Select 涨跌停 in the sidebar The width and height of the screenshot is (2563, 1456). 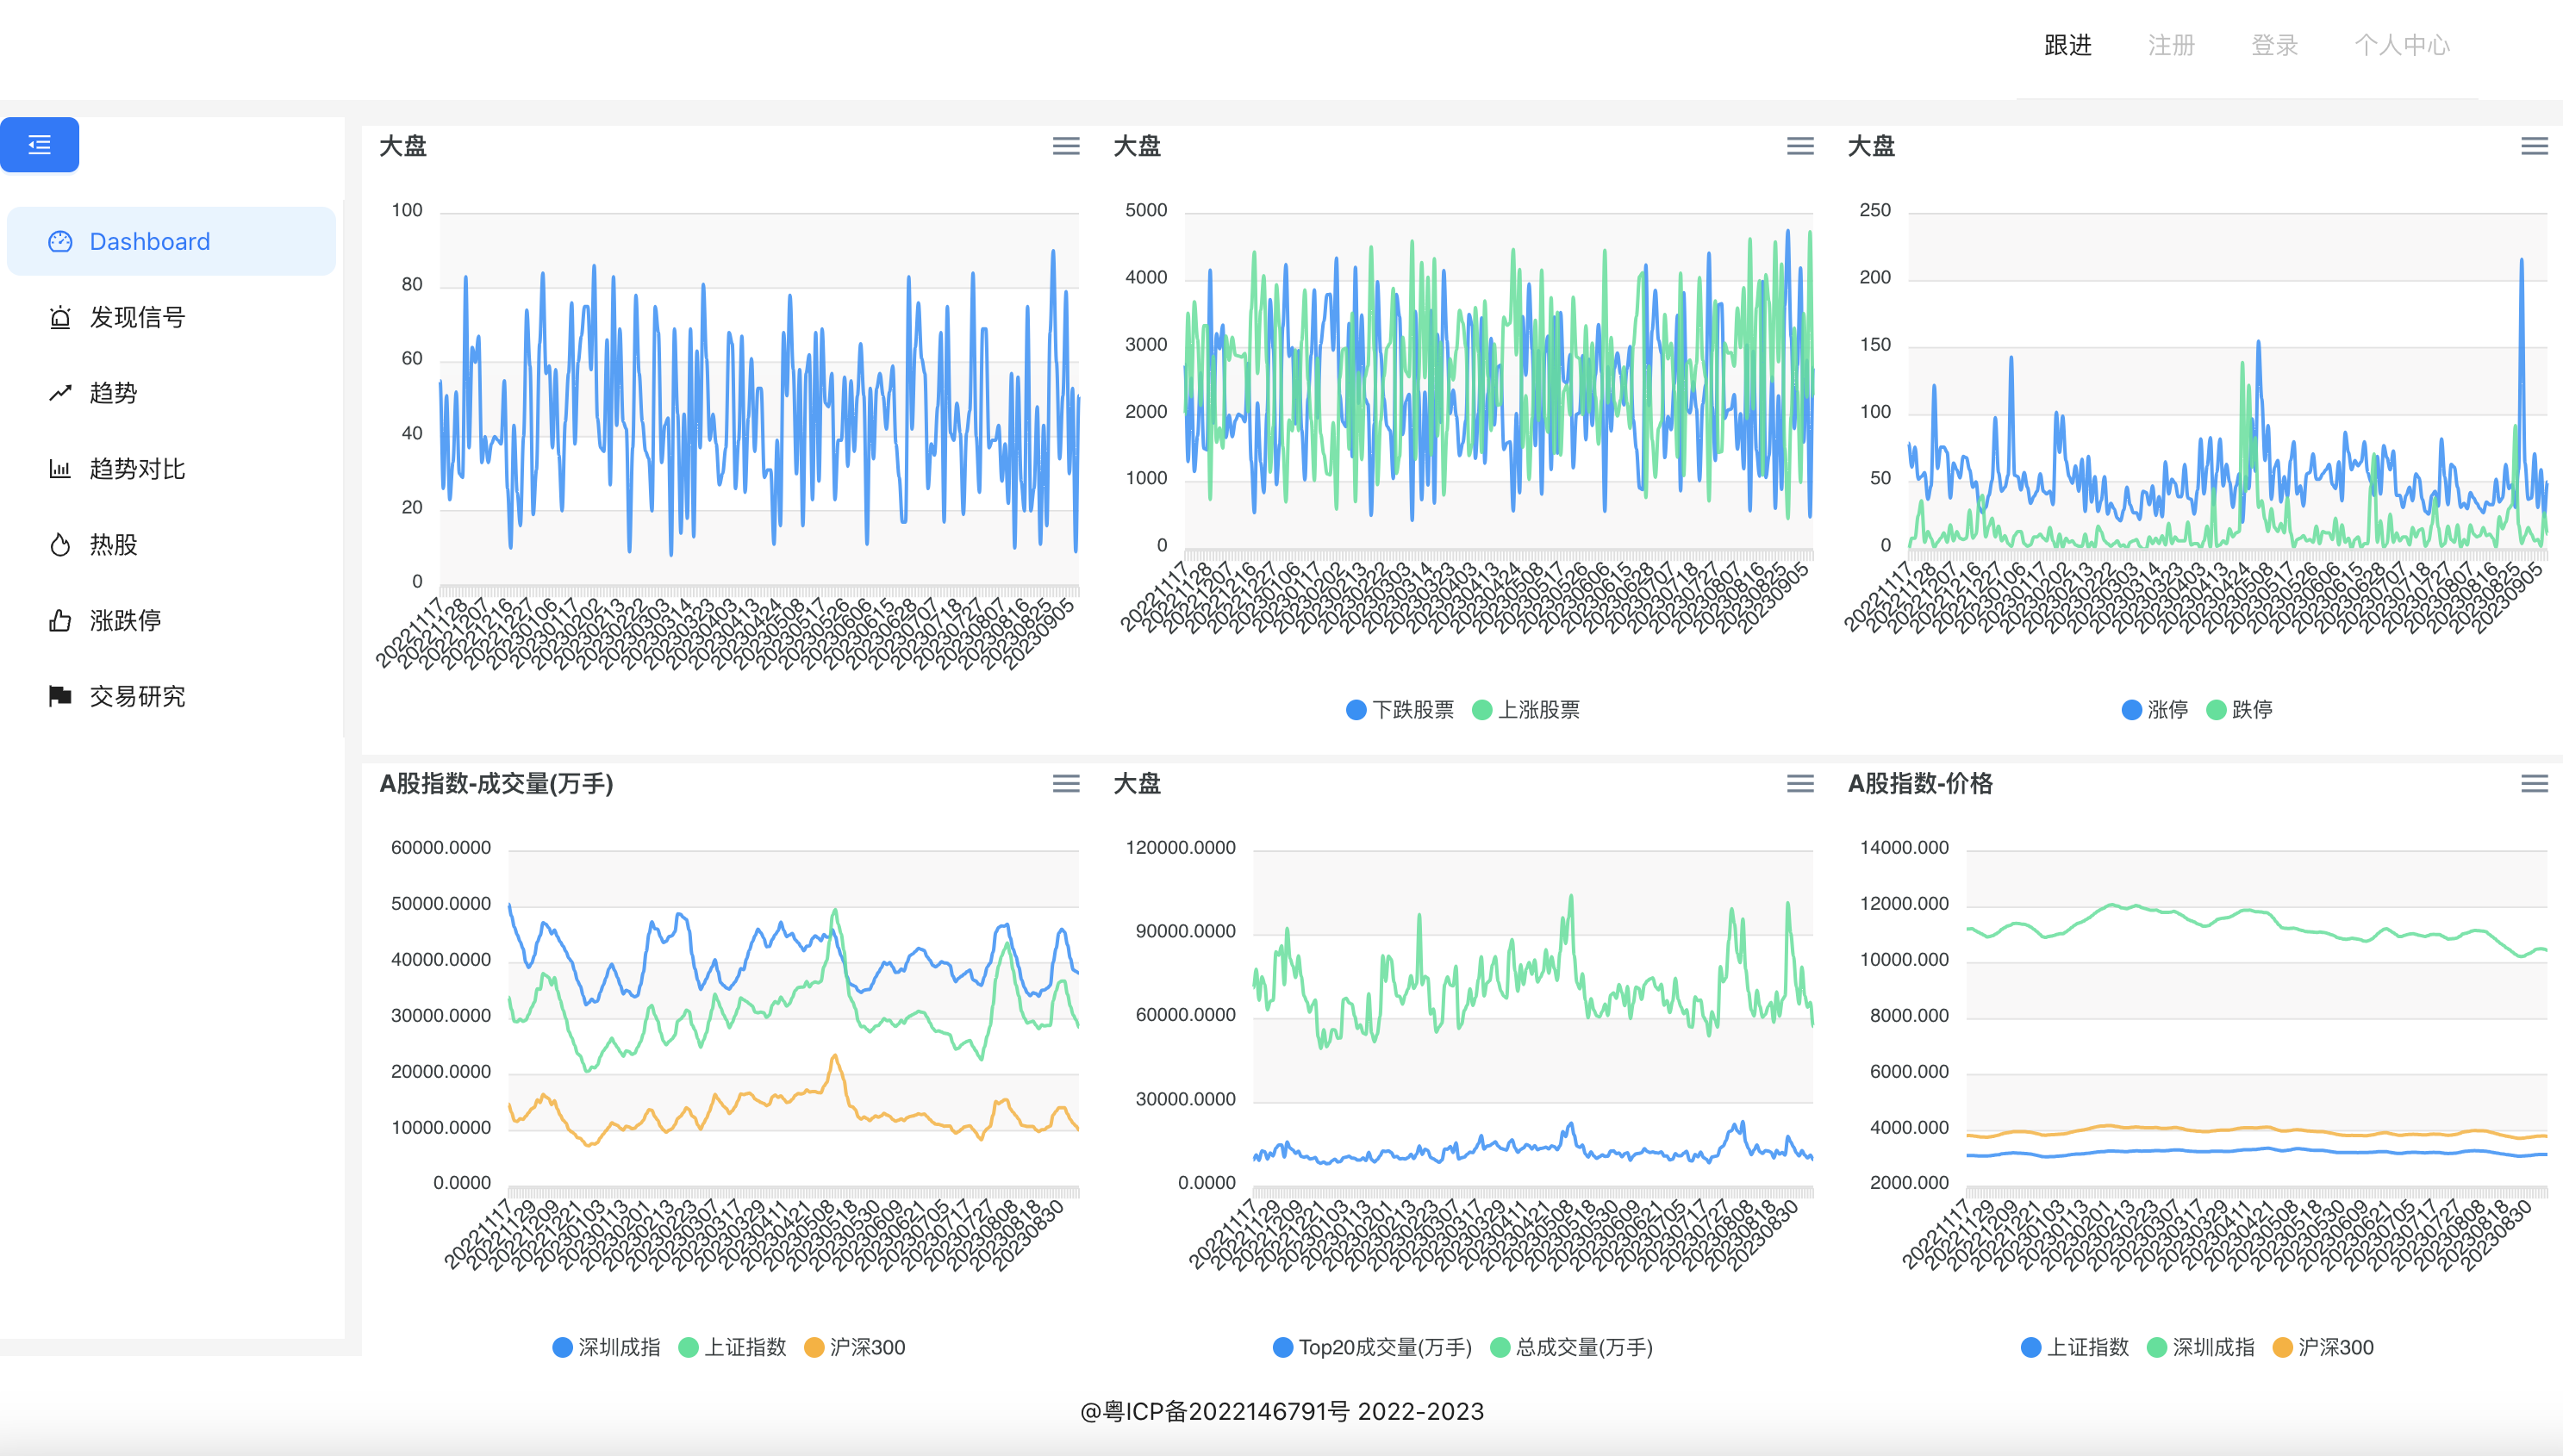tap(171, 620)
